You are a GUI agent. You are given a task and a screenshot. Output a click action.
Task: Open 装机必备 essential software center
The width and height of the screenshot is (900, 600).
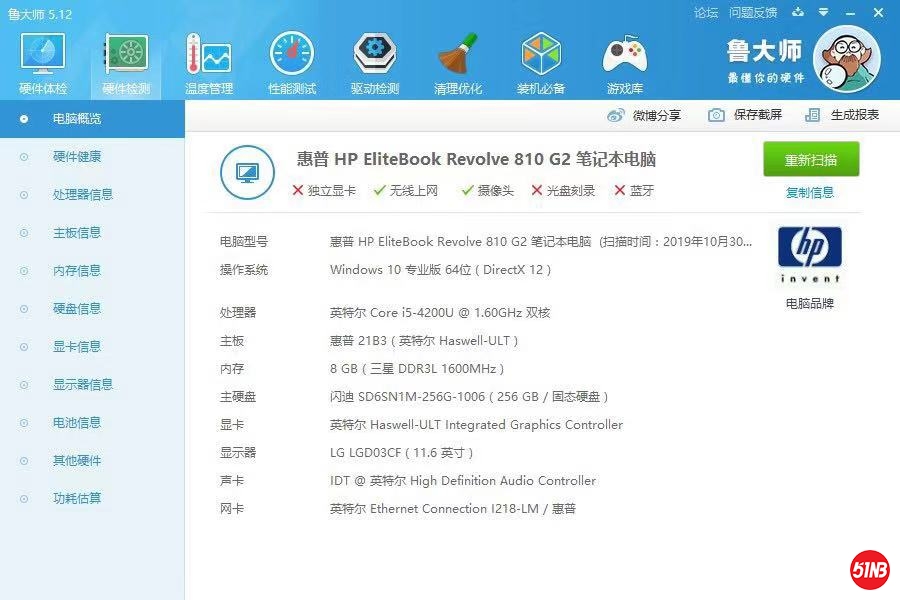tap(540, 60)
